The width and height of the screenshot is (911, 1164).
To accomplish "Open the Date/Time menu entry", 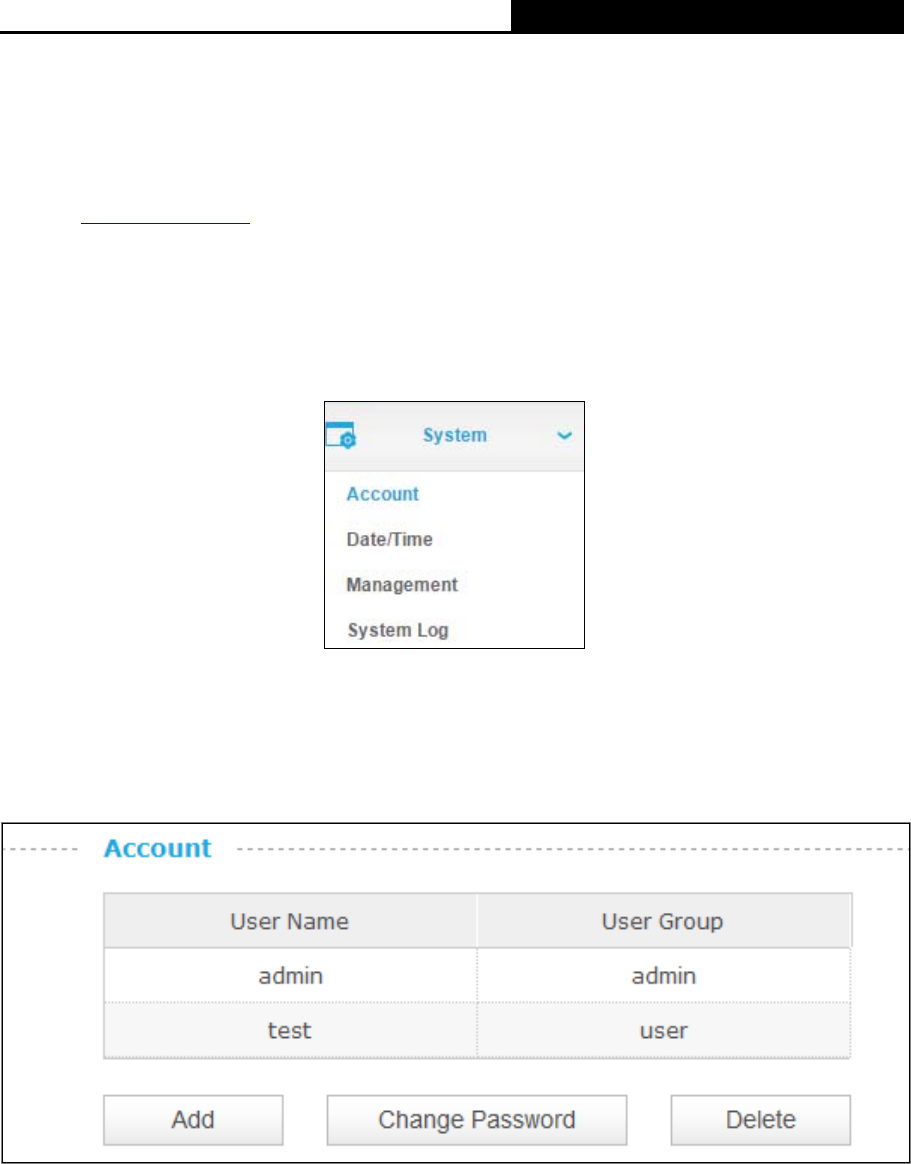I will click(x=389, y=540).
